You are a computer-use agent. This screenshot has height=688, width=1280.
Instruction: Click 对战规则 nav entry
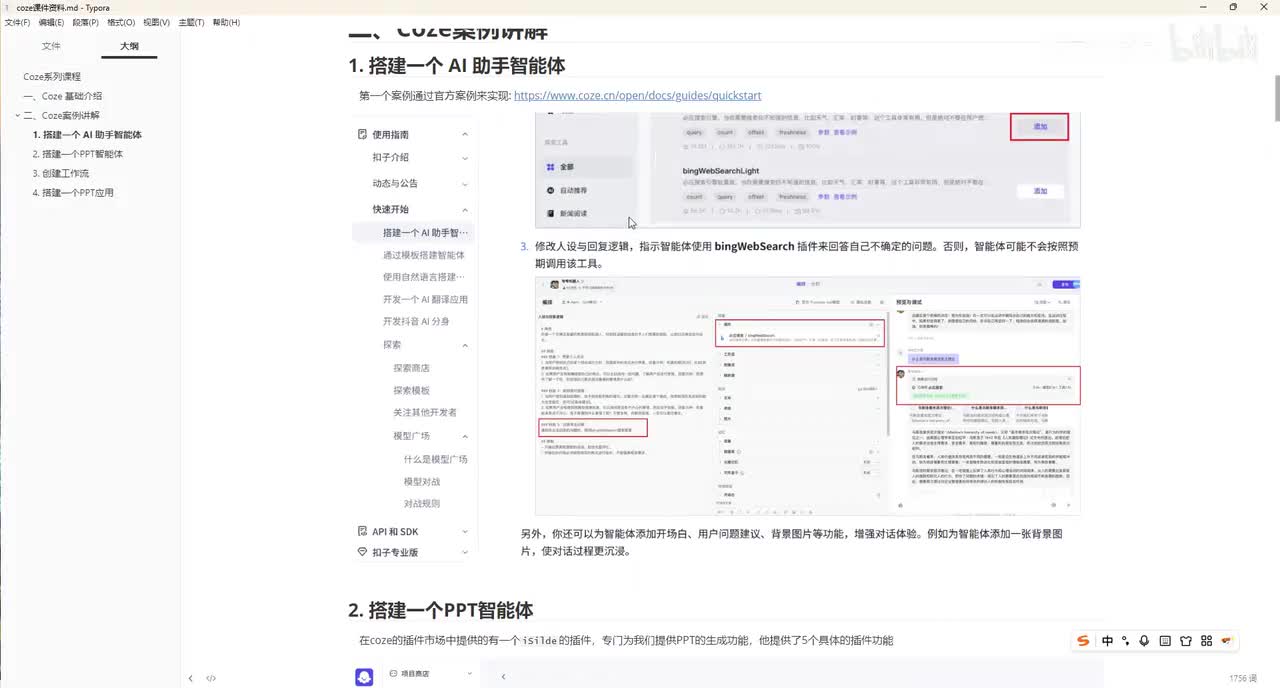pyautogui.click(x=421, y=503)
